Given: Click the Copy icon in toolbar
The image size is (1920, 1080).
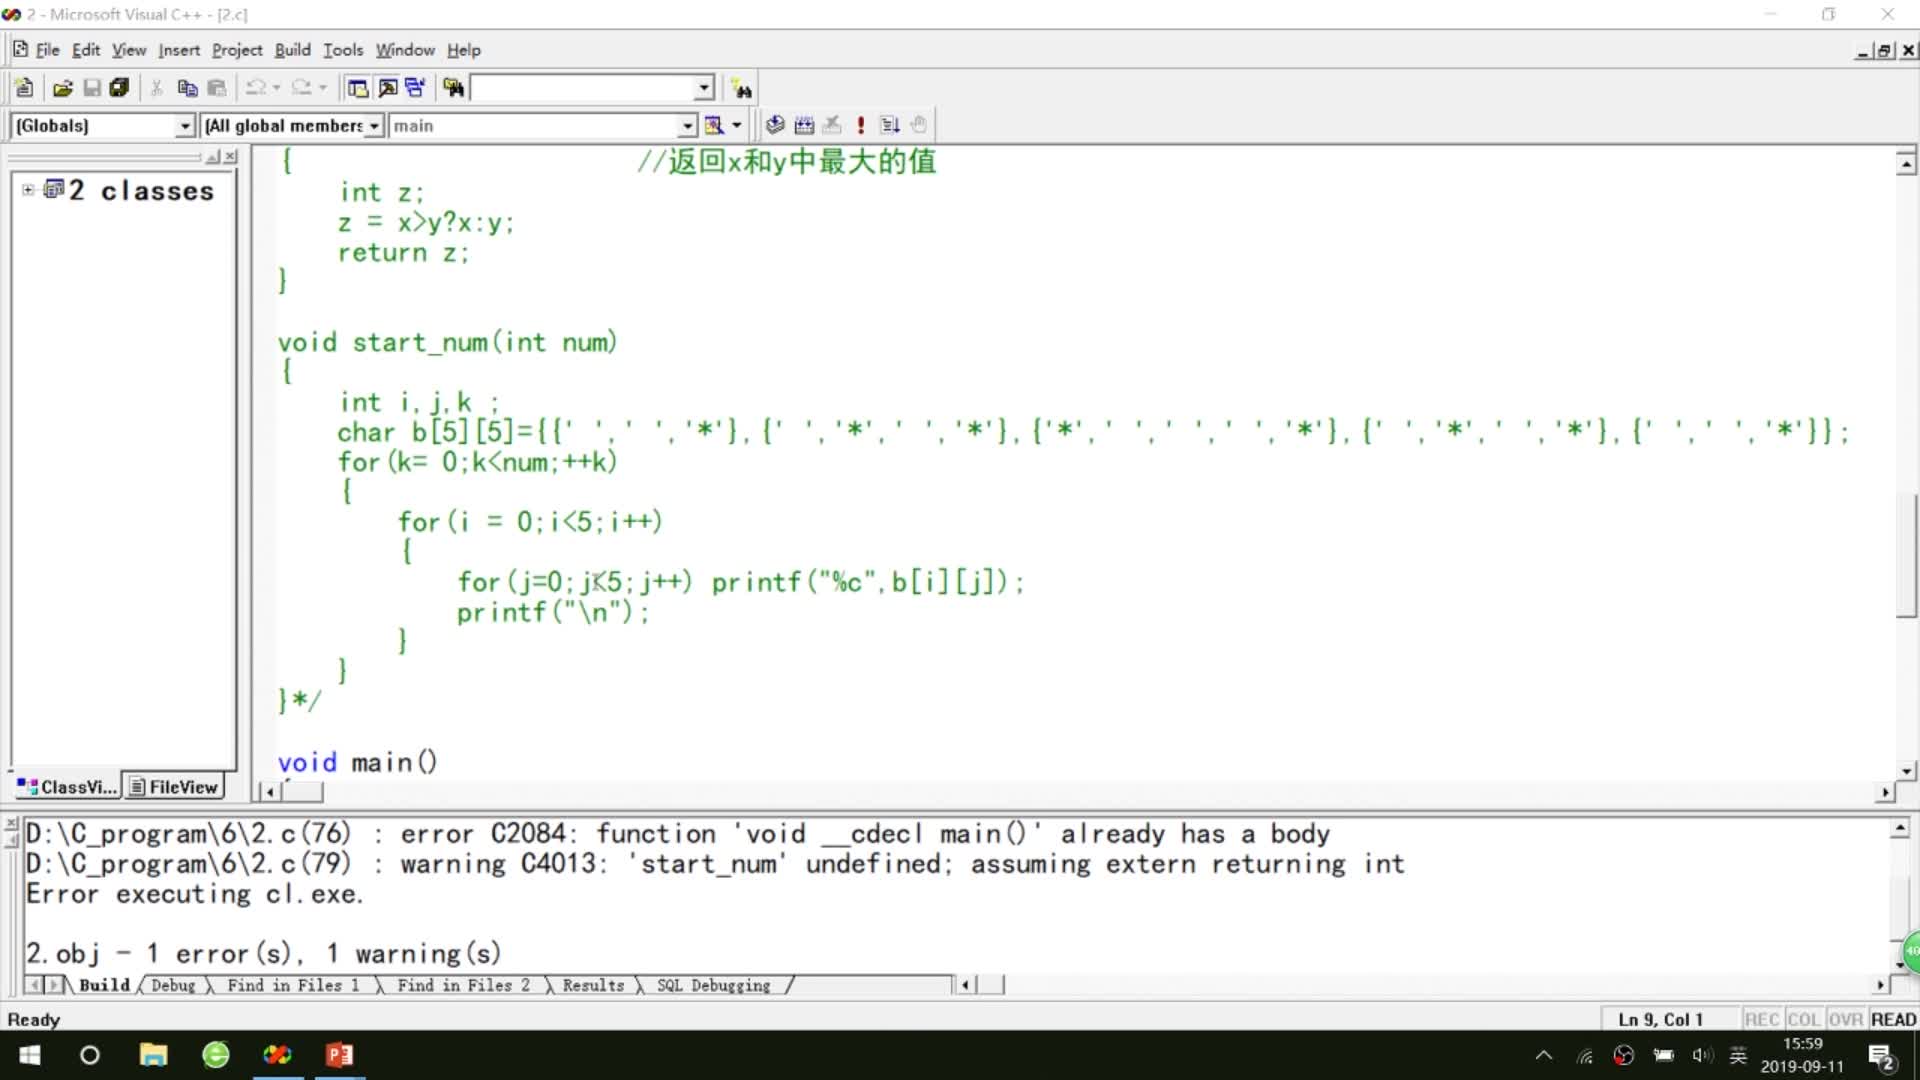Looking at the screenshot, I should click(x=186, y=88).
